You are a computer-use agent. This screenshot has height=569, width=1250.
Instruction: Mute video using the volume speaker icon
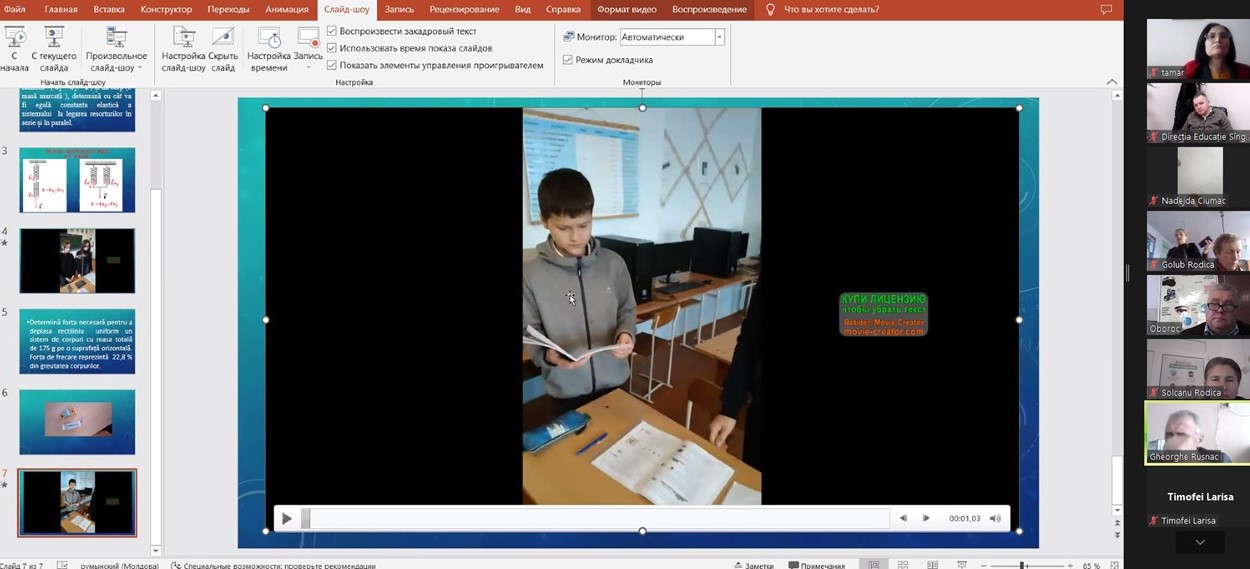click(995, 519)
